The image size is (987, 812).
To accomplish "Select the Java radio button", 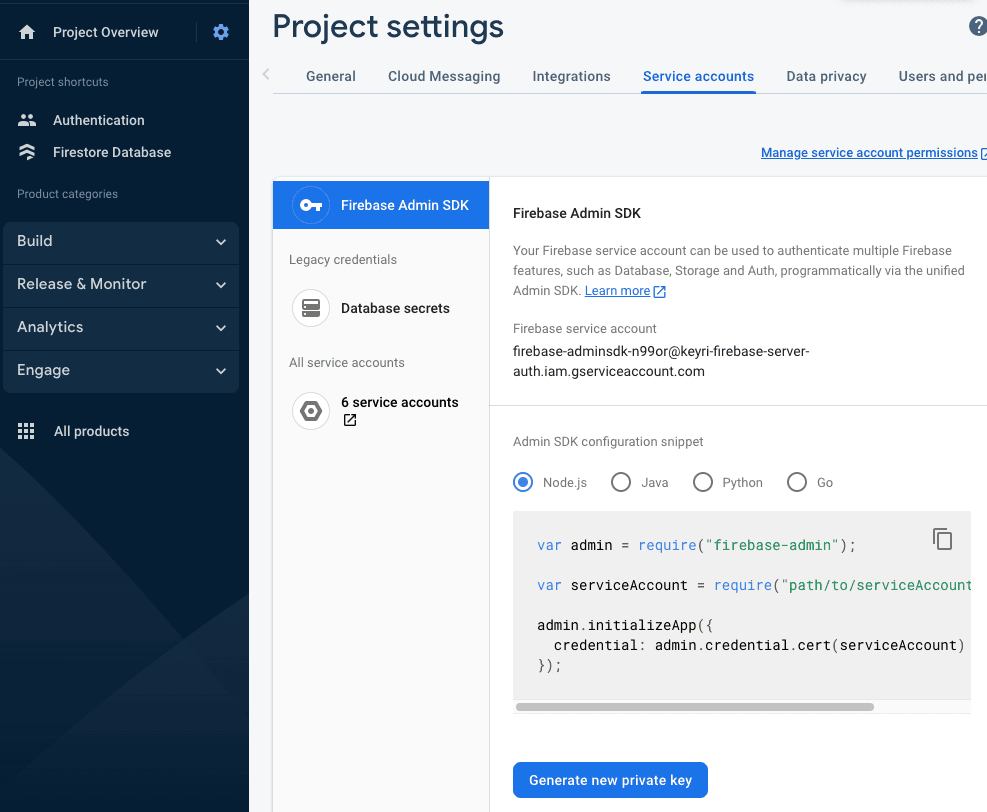I will tap(621, 483).
